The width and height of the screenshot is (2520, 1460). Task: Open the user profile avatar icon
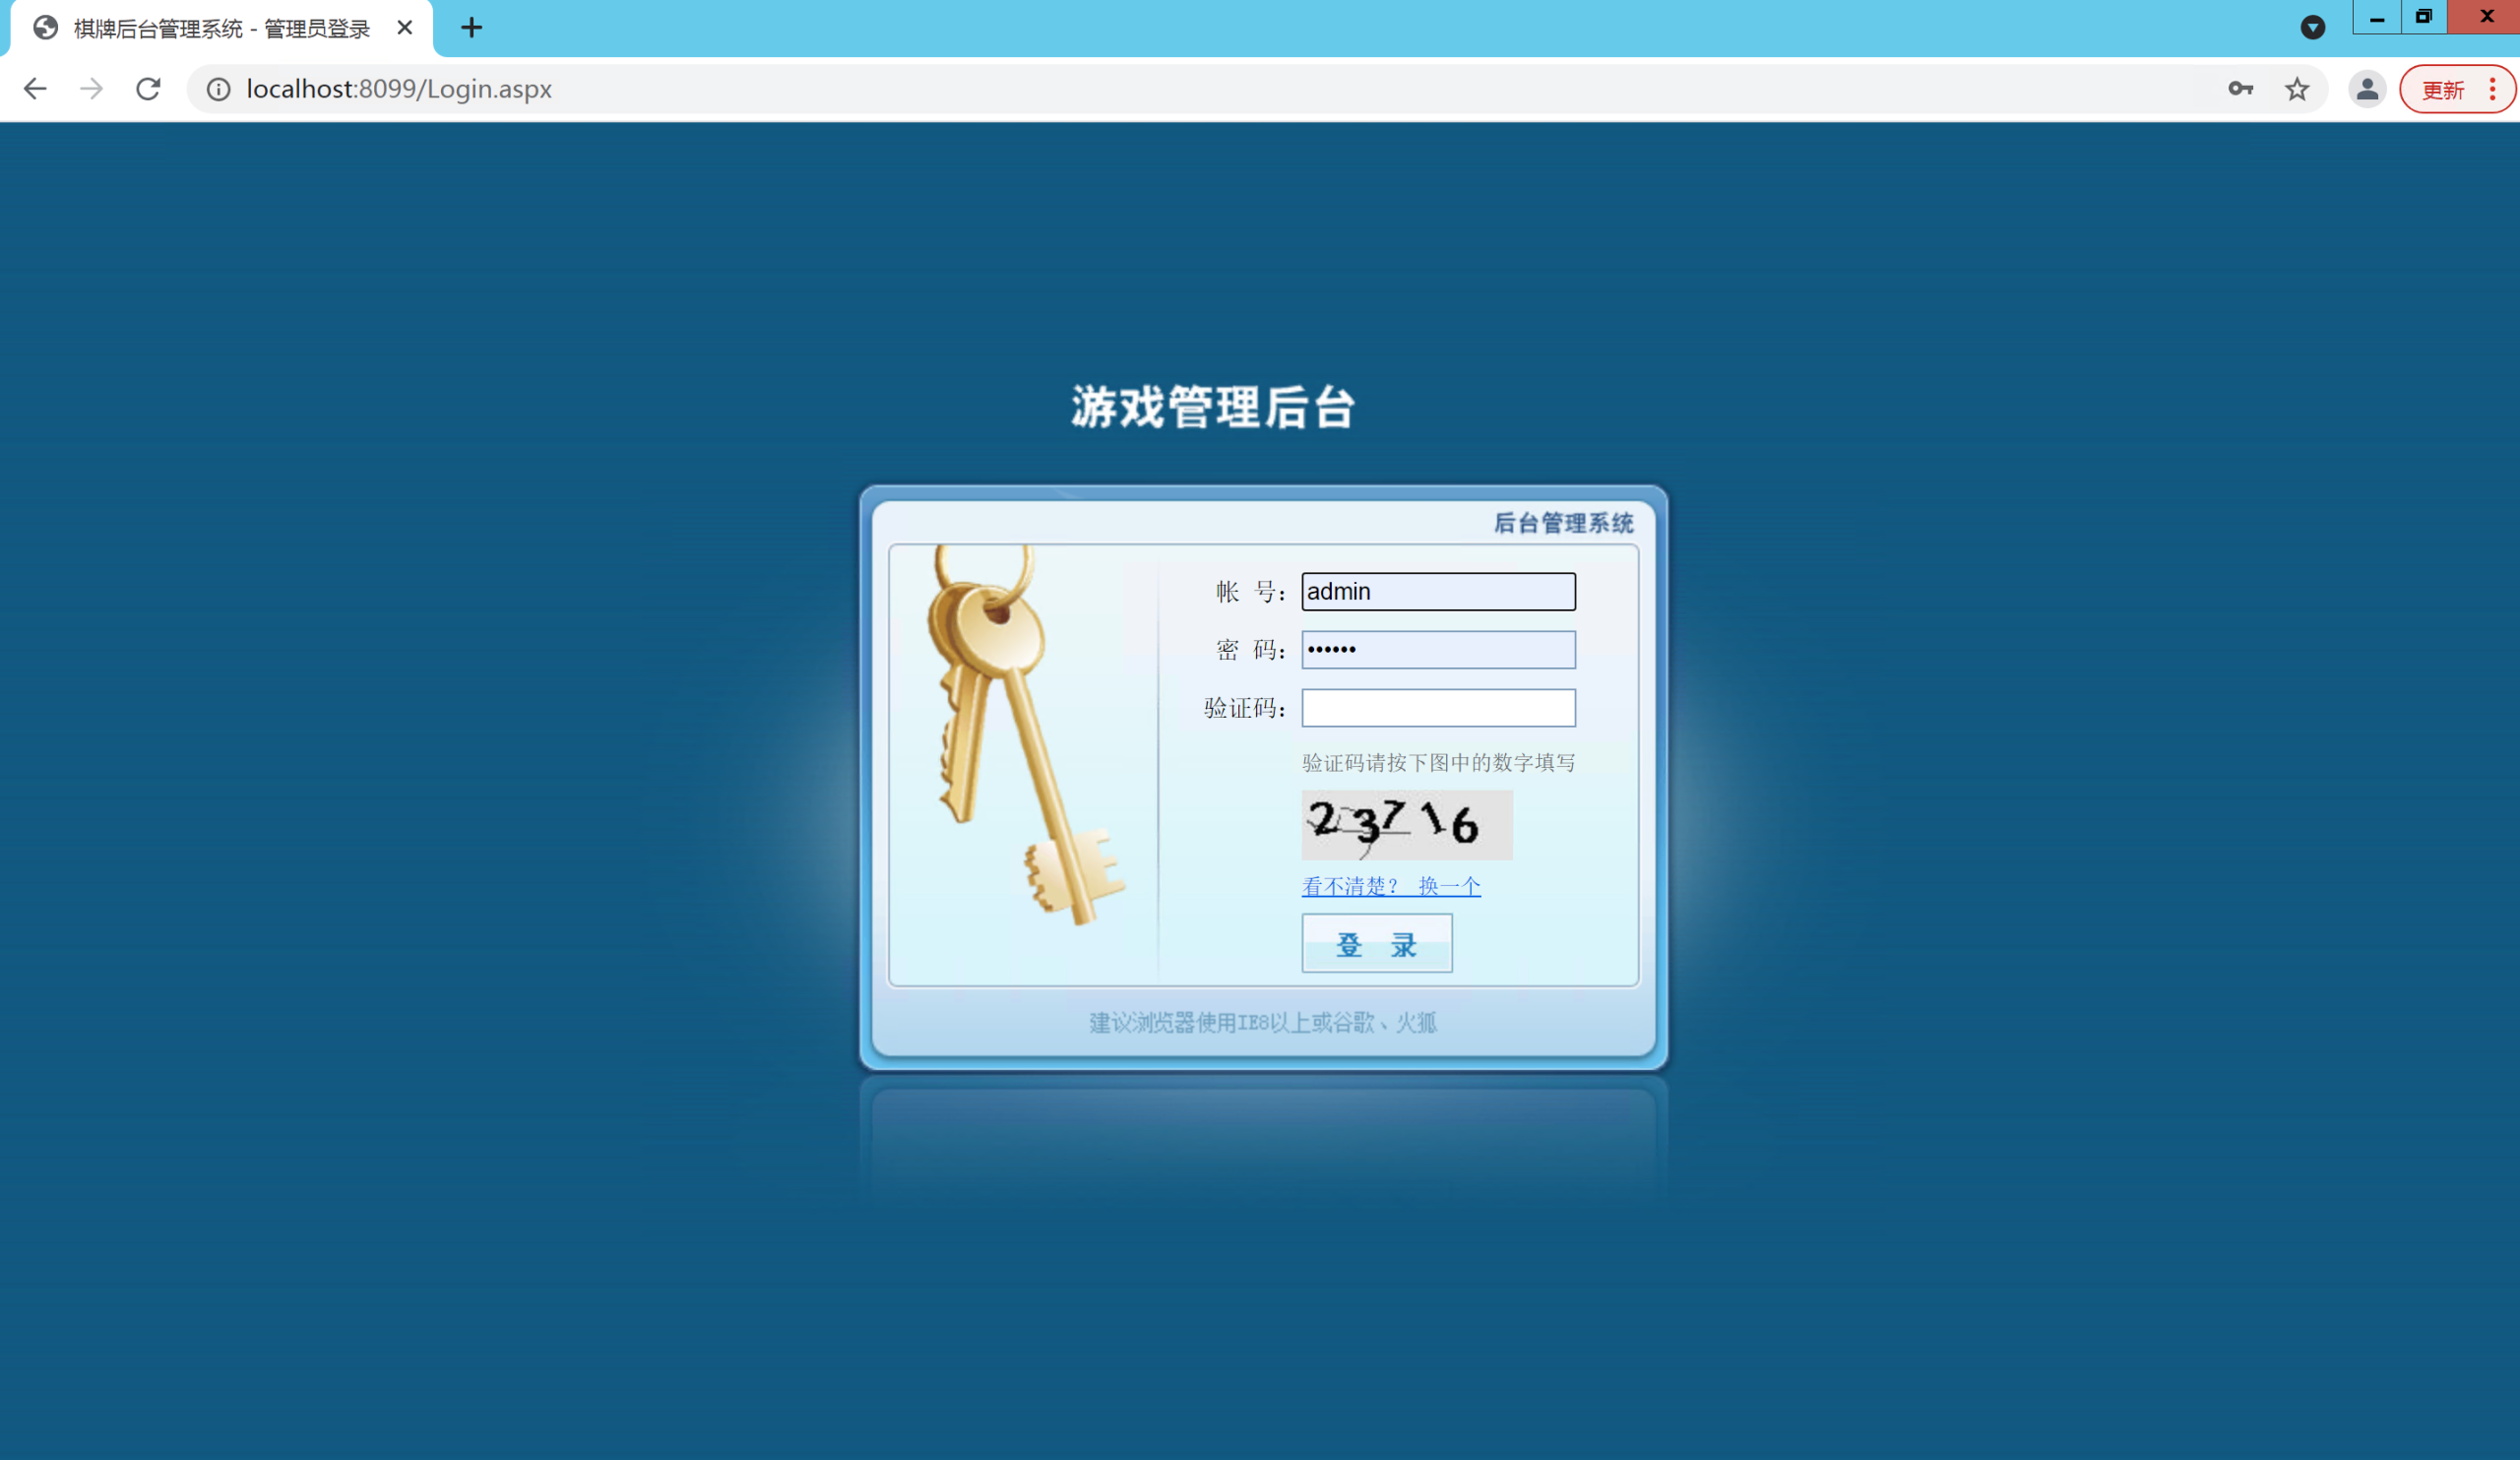coord(2366,89)
